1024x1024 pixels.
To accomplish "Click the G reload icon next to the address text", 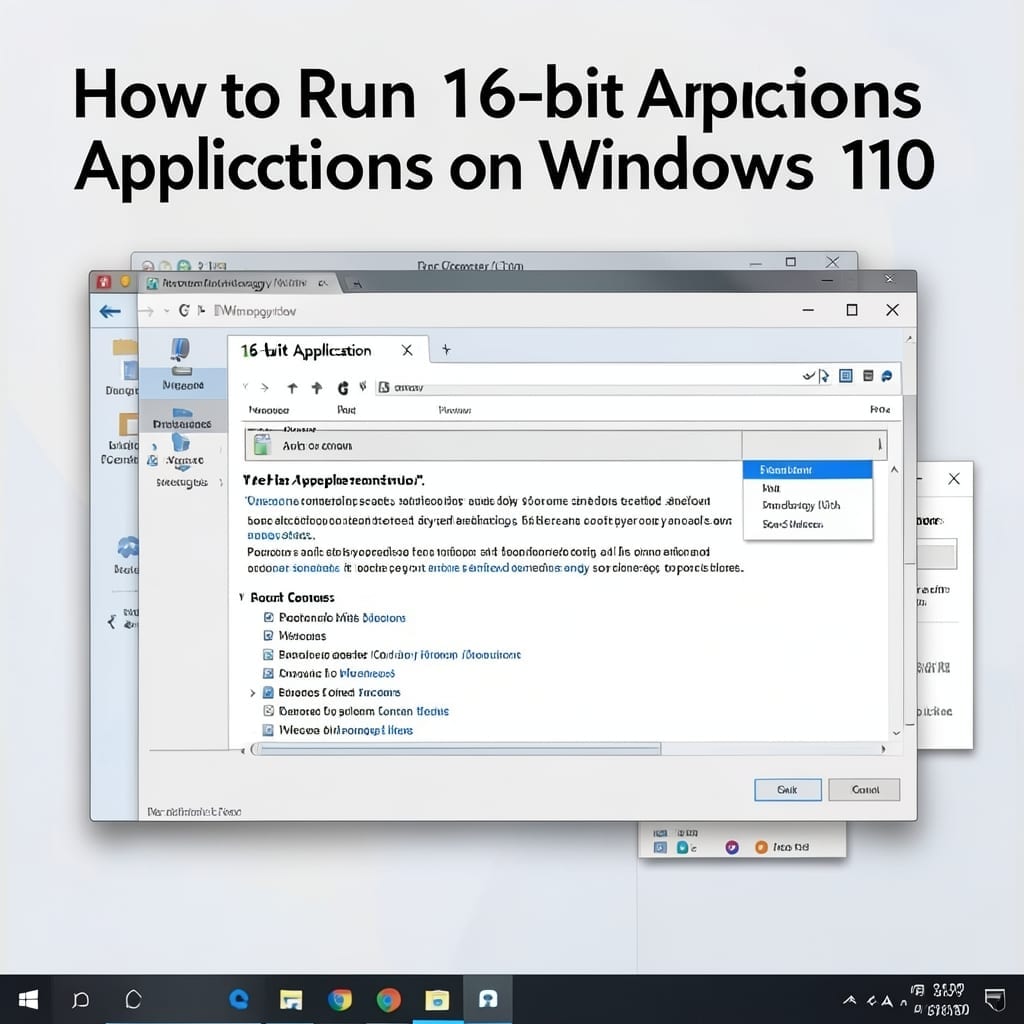I will coord(184,311).
